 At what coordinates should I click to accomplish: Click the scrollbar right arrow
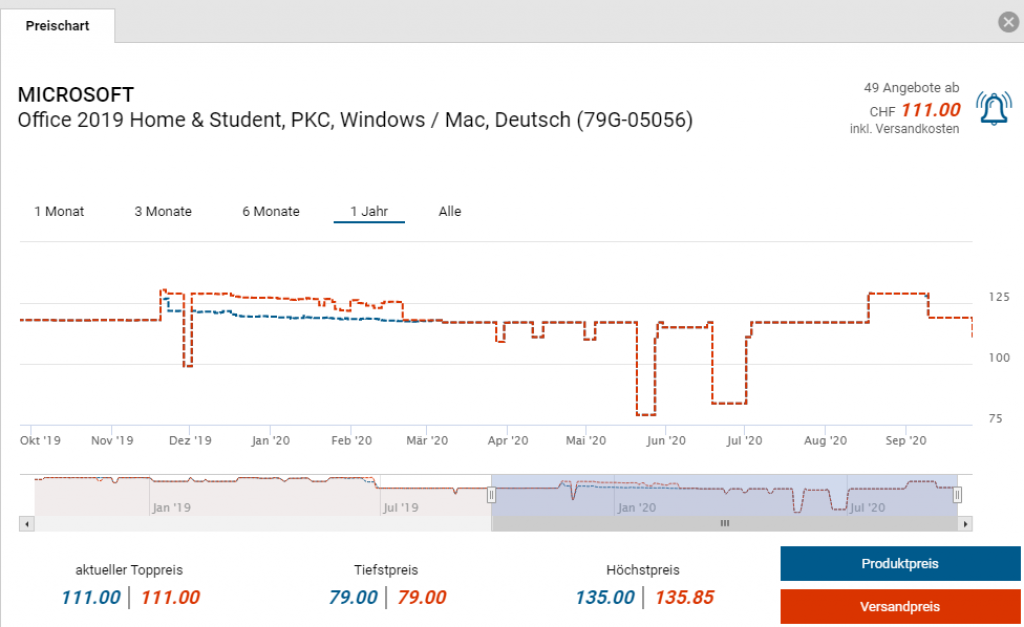pyautogui.click(x=965, y=523)
